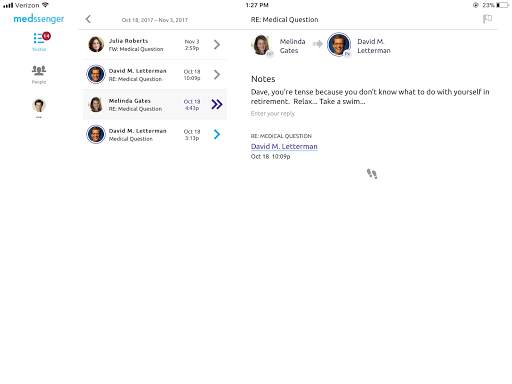
Task: Select David M. Letterman avatar for RE: Medical Question row
Action: (x=96, y=74)
